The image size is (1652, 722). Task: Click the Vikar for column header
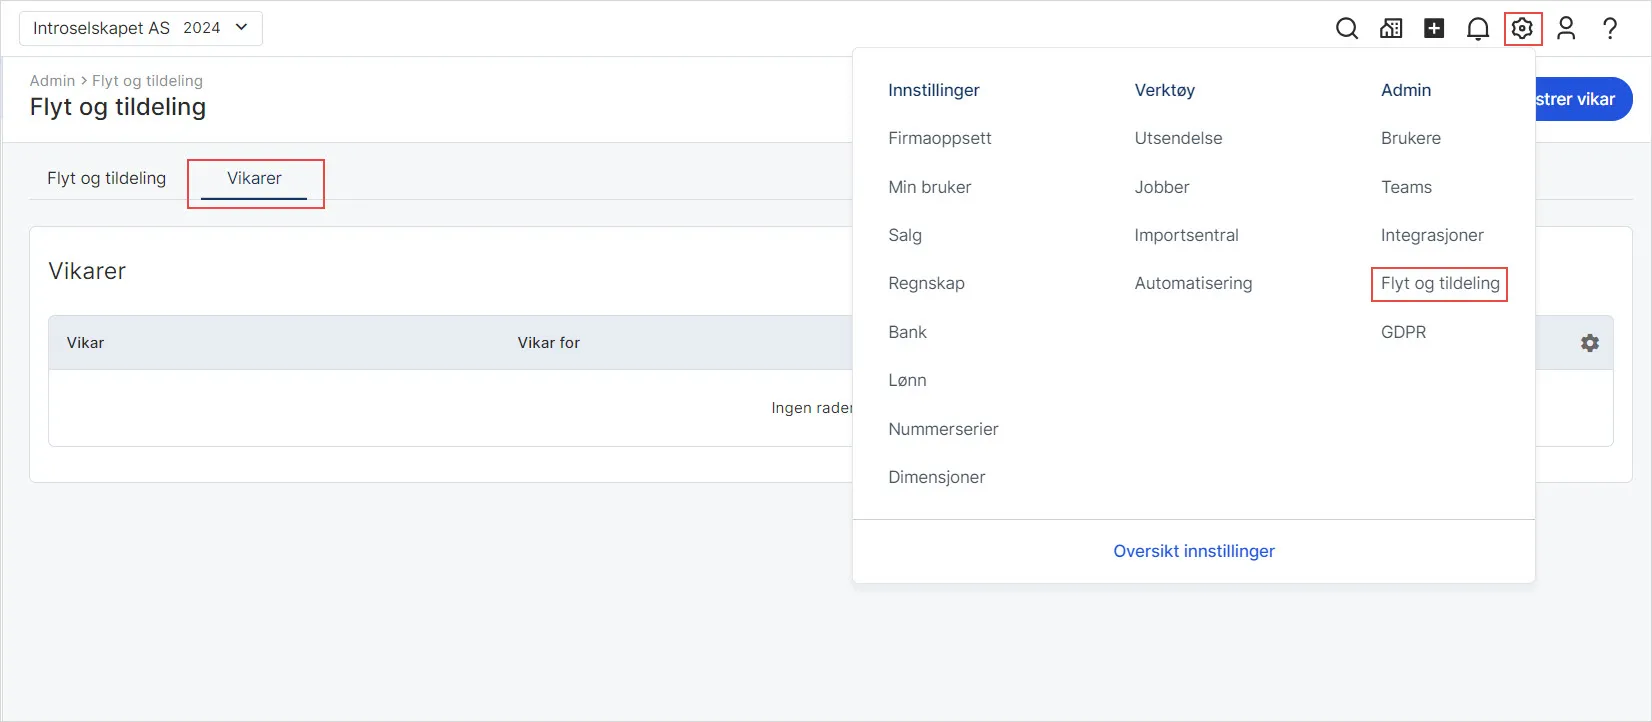(549, 343)
